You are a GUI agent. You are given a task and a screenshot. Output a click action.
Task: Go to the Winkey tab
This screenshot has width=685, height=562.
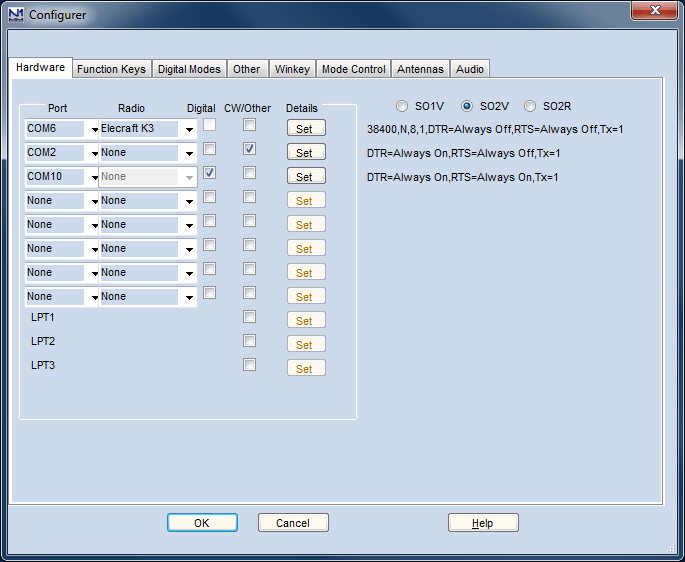[x=292, y=69]
